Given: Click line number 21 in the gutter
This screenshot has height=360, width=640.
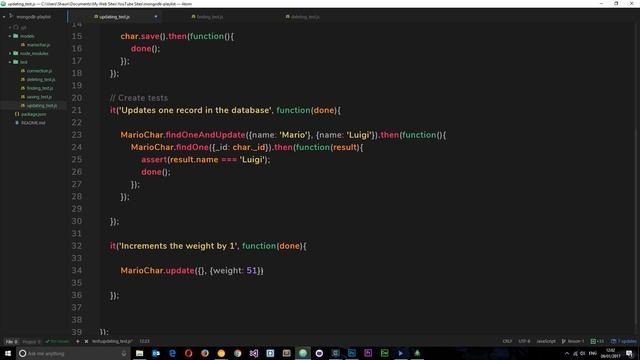Looking at the screenshot, I should pos(77,110).
